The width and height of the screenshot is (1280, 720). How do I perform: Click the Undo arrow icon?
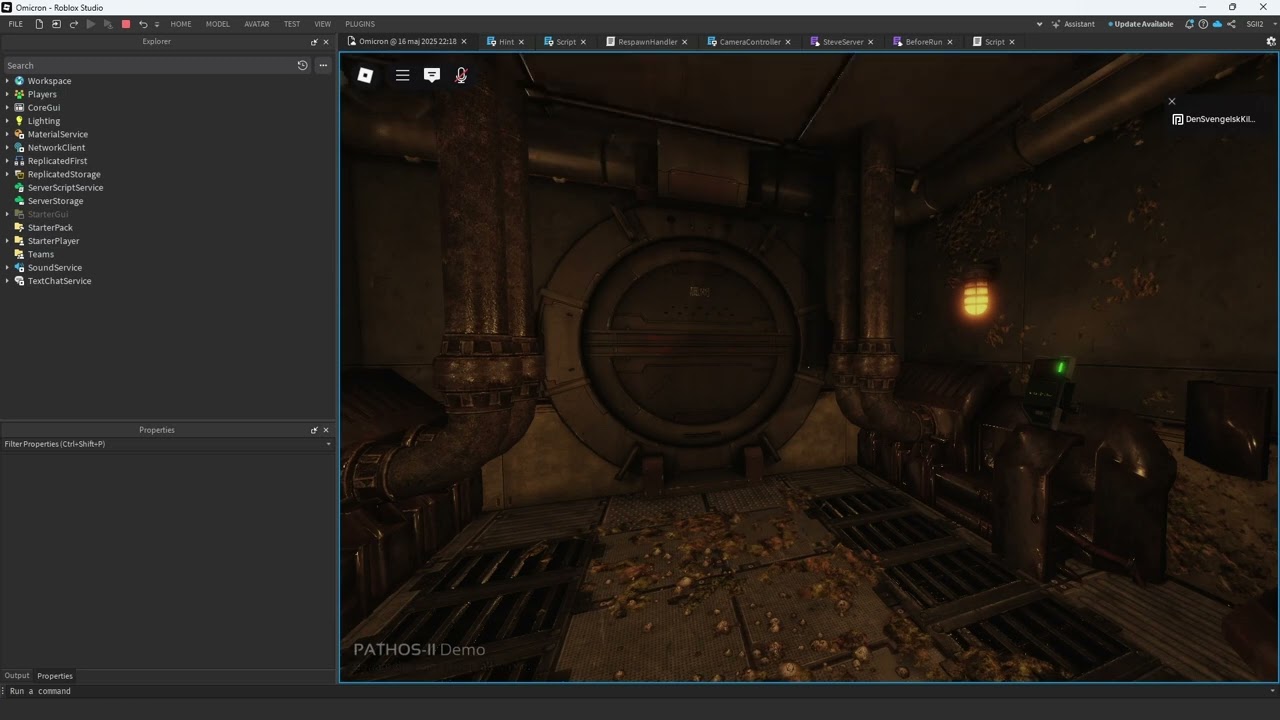click(143, 24)
